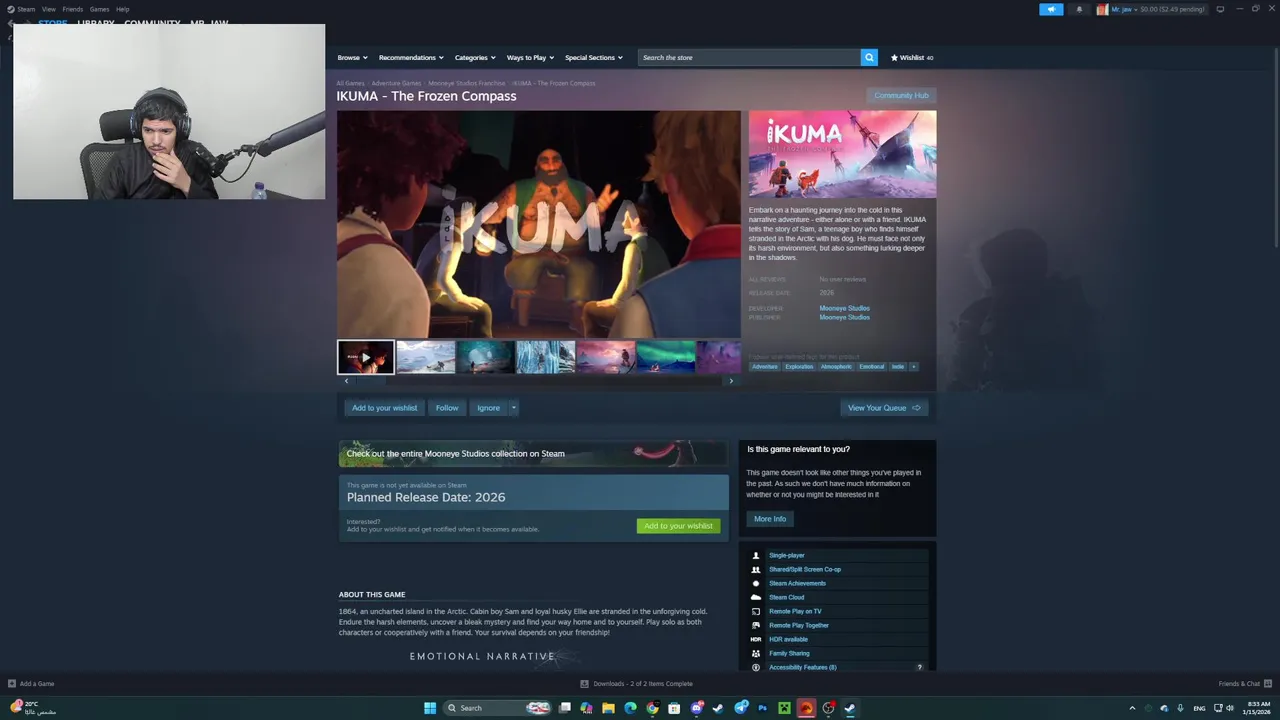Select the aurora borealis screenshot thumbnail

click(666, 357)
